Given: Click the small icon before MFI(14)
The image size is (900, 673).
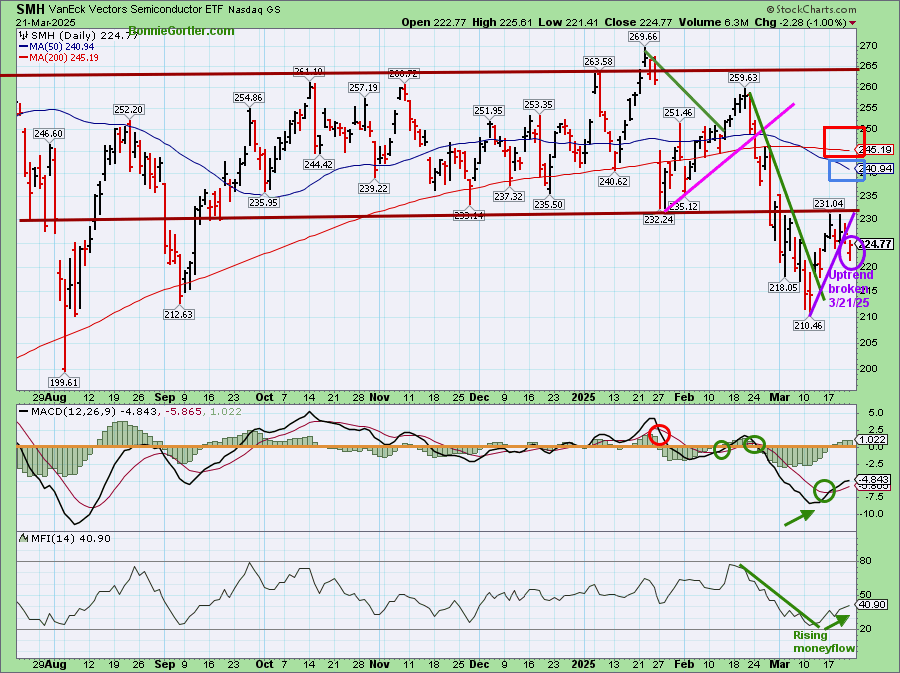Looking at the screenshot, I should (x=24, y=538).
